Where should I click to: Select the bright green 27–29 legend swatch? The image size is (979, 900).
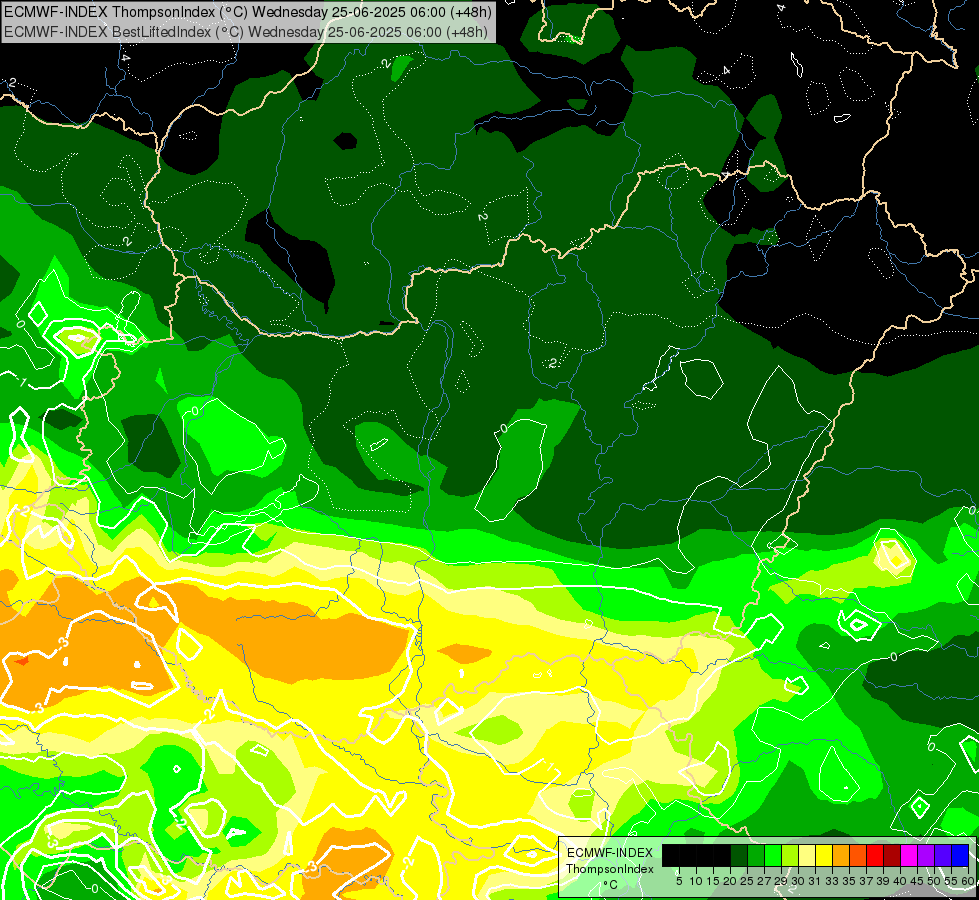coord(773,855)
